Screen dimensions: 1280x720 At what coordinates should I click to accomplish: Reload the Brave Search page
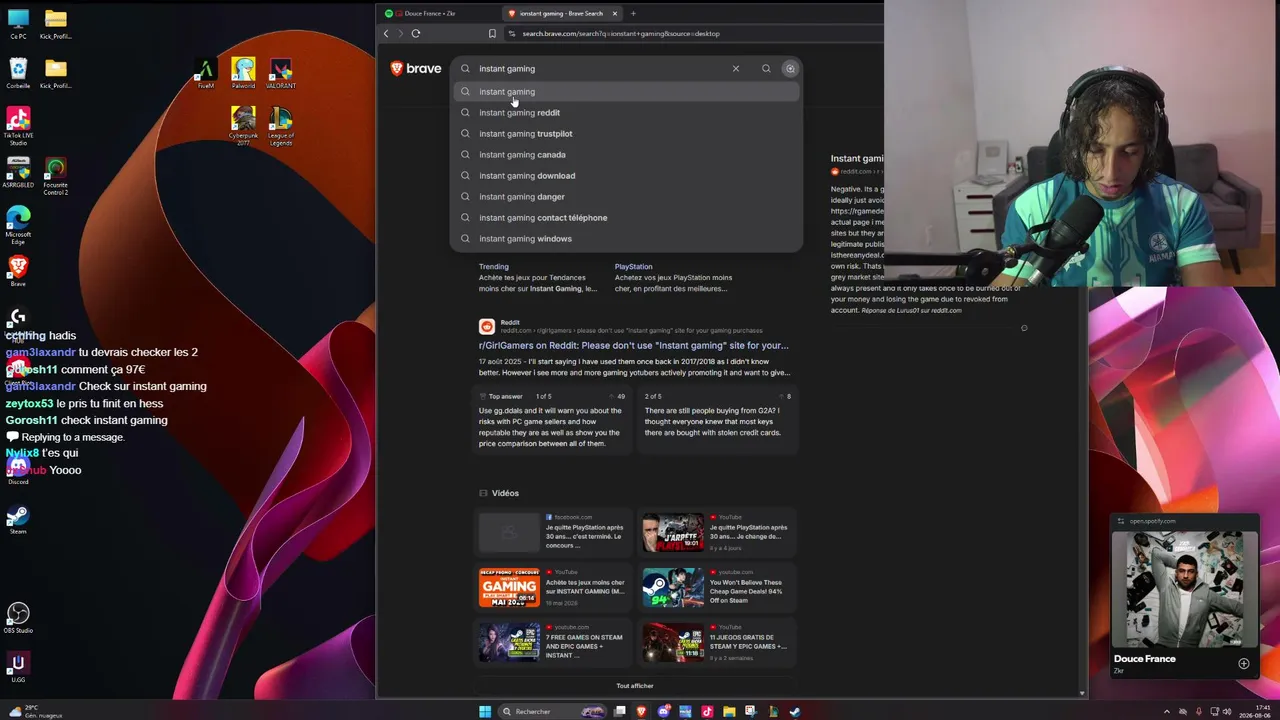[416, 33]
